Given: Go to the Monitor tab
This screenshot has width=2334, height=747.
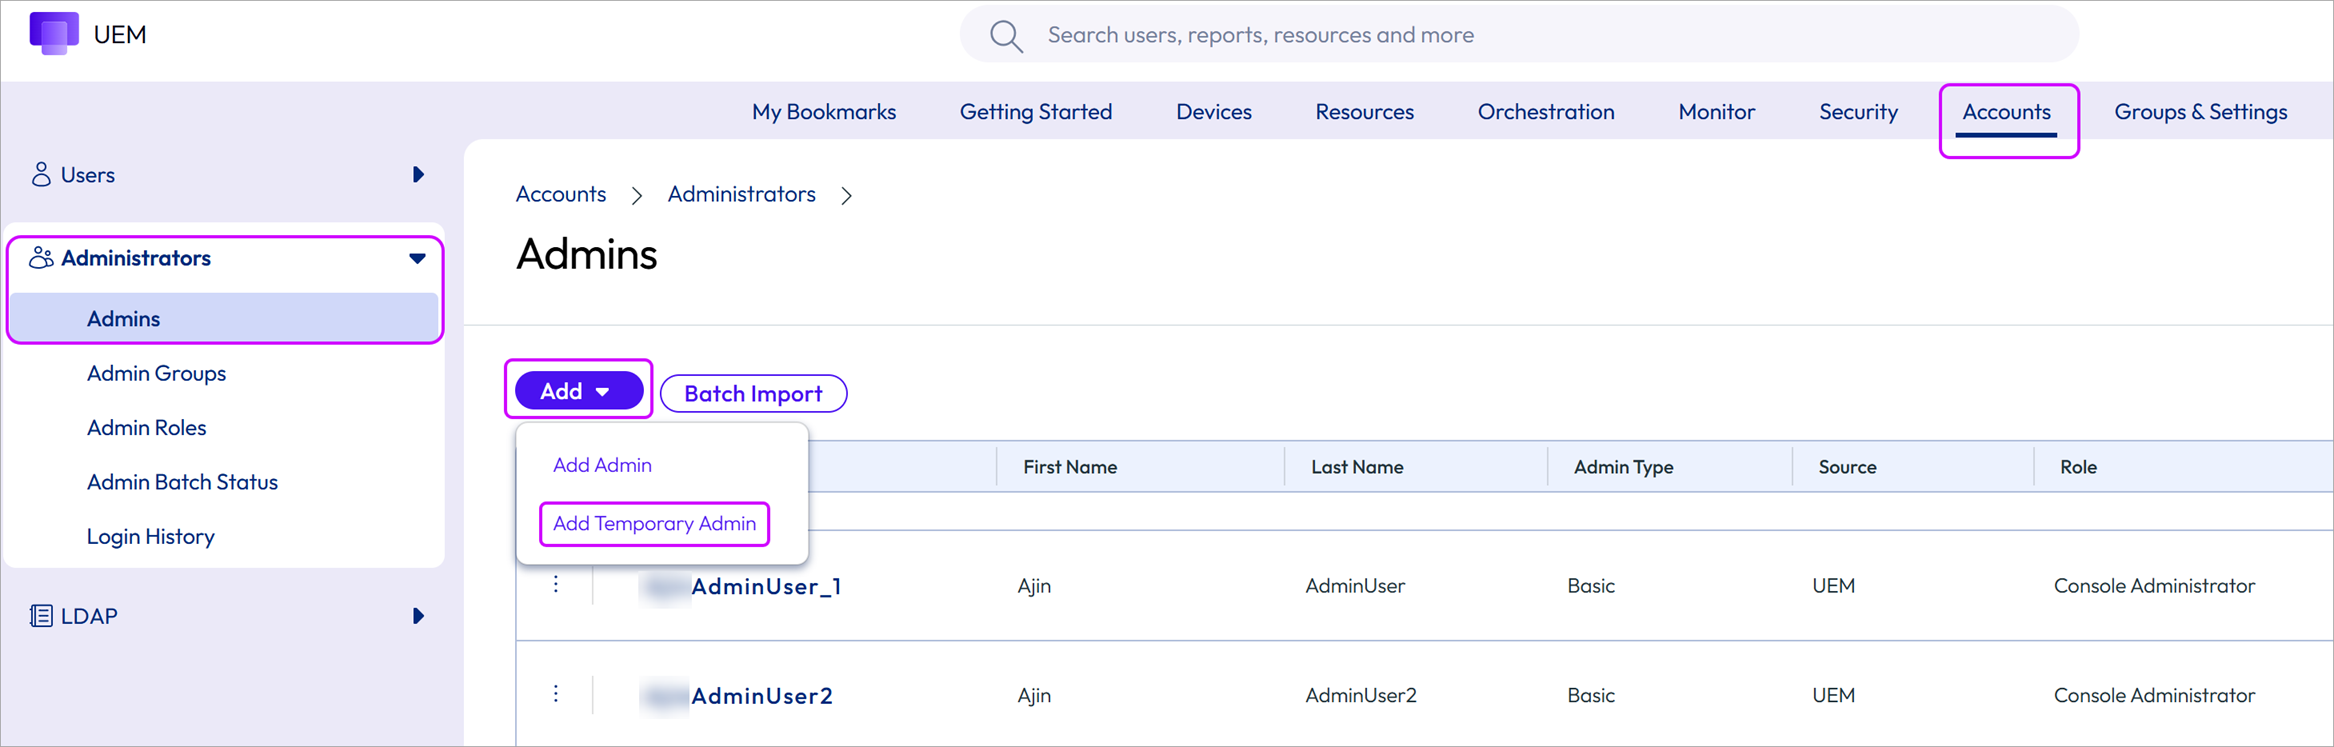Looking at the screenshot, I should click(1717, 112).
